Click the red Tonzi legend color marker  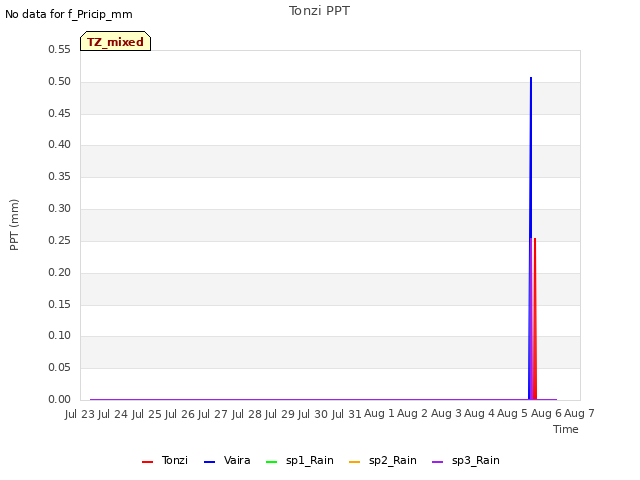pyautogui.click(x=147, y=462)
